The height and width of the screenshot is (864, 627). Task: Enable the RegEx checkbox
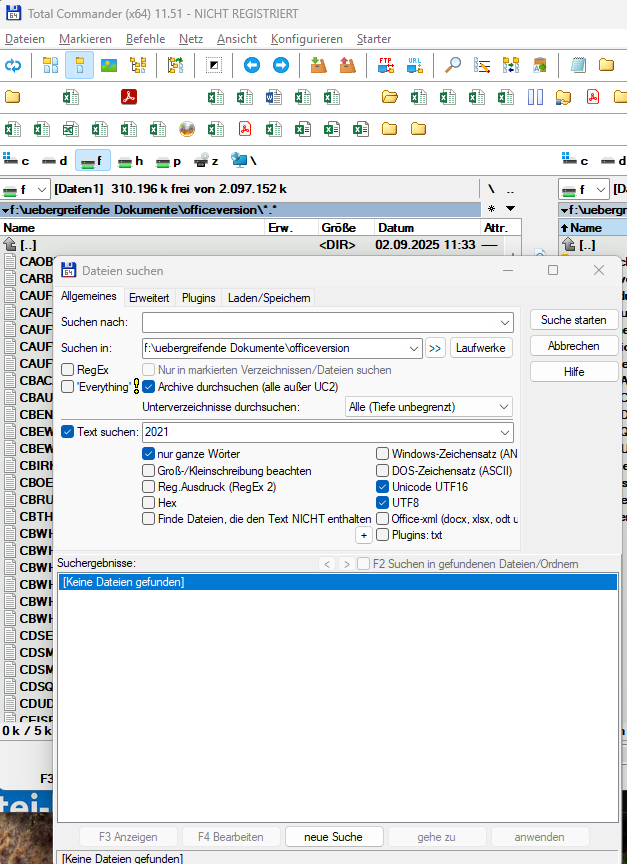click(68, 370)
